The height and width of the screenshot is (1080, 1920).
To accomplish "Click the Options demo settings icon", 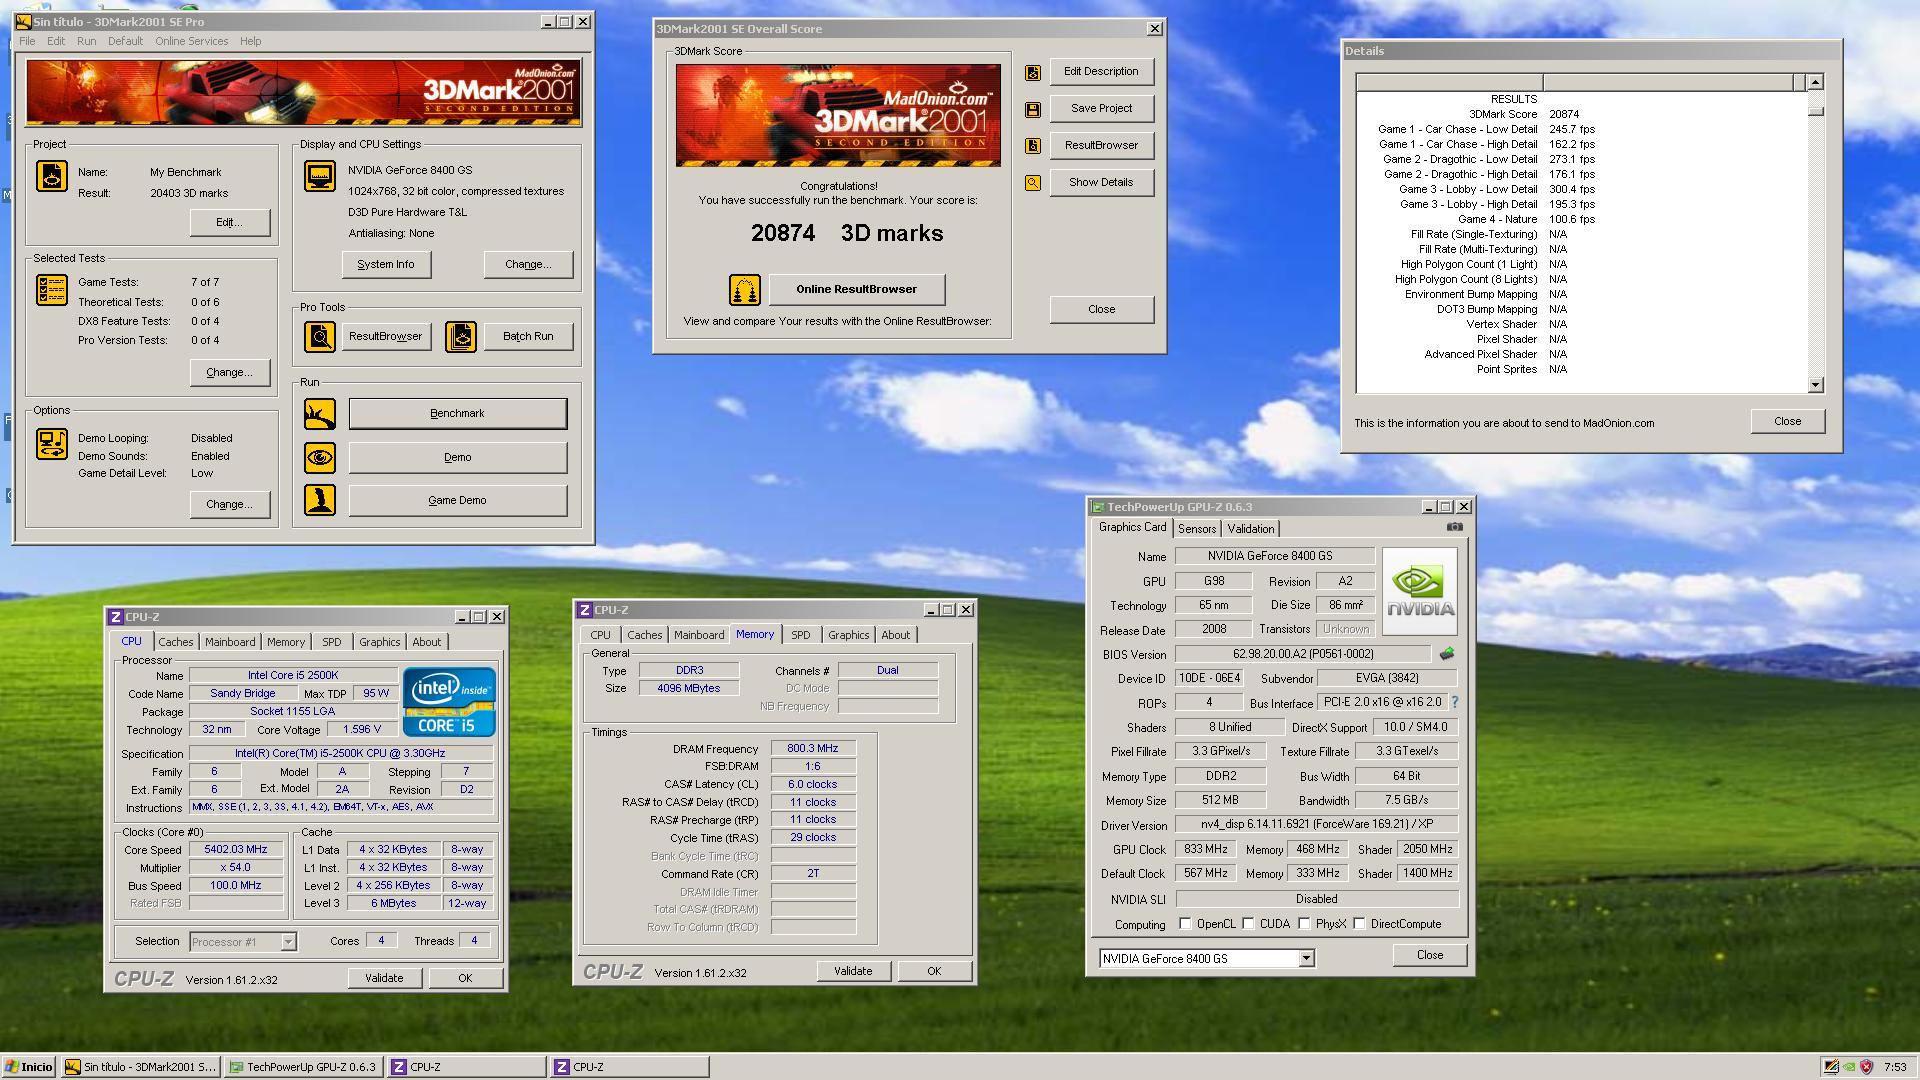I will (52, 444).
